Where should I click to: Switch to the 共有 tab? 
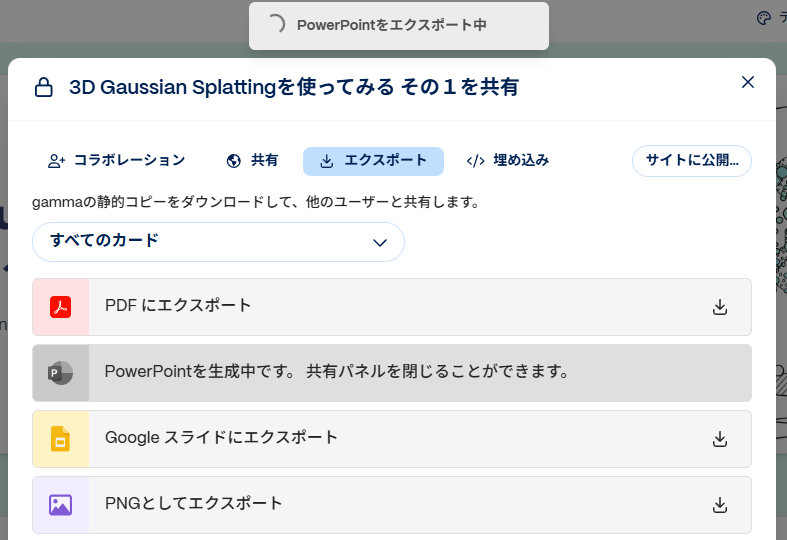point(252,160)
